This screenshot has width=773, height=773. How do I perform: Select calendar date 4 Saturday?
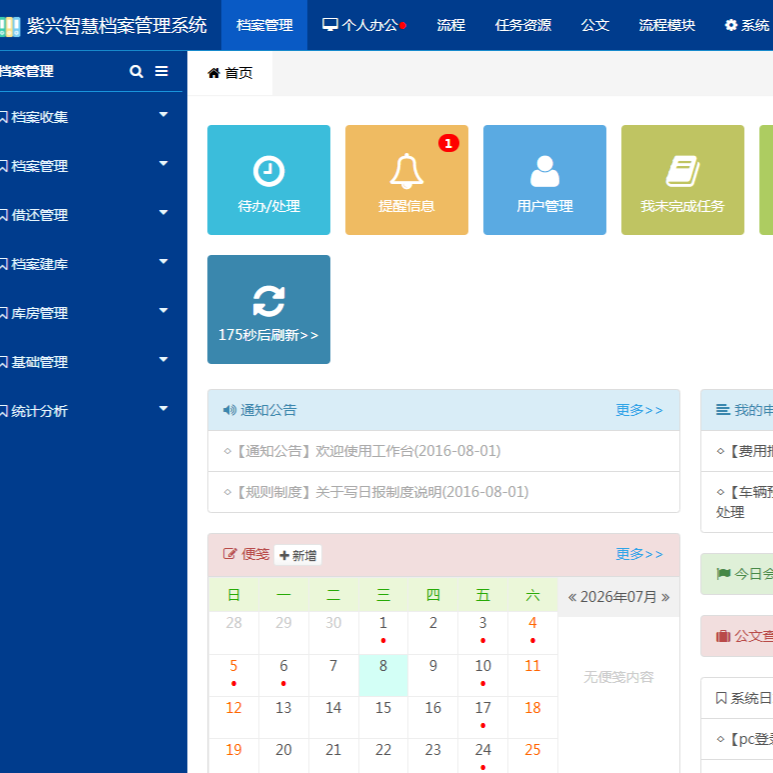click(x=532, y=632)
